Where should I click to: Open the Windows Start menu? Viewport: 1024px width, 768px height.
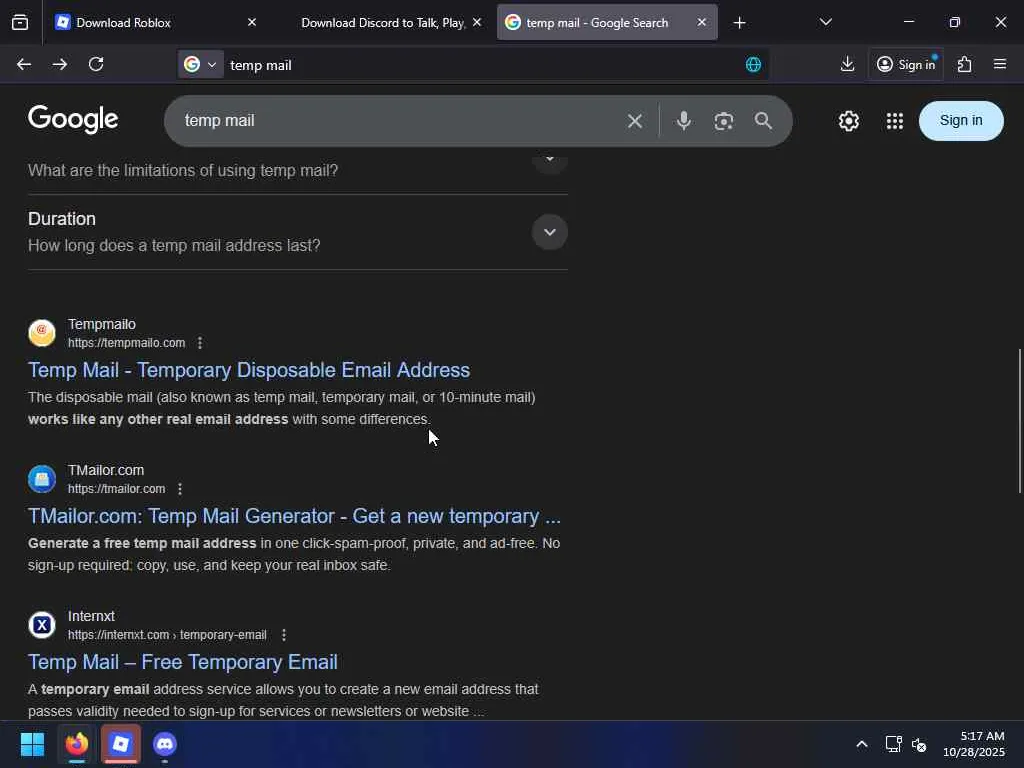point(32,744)
